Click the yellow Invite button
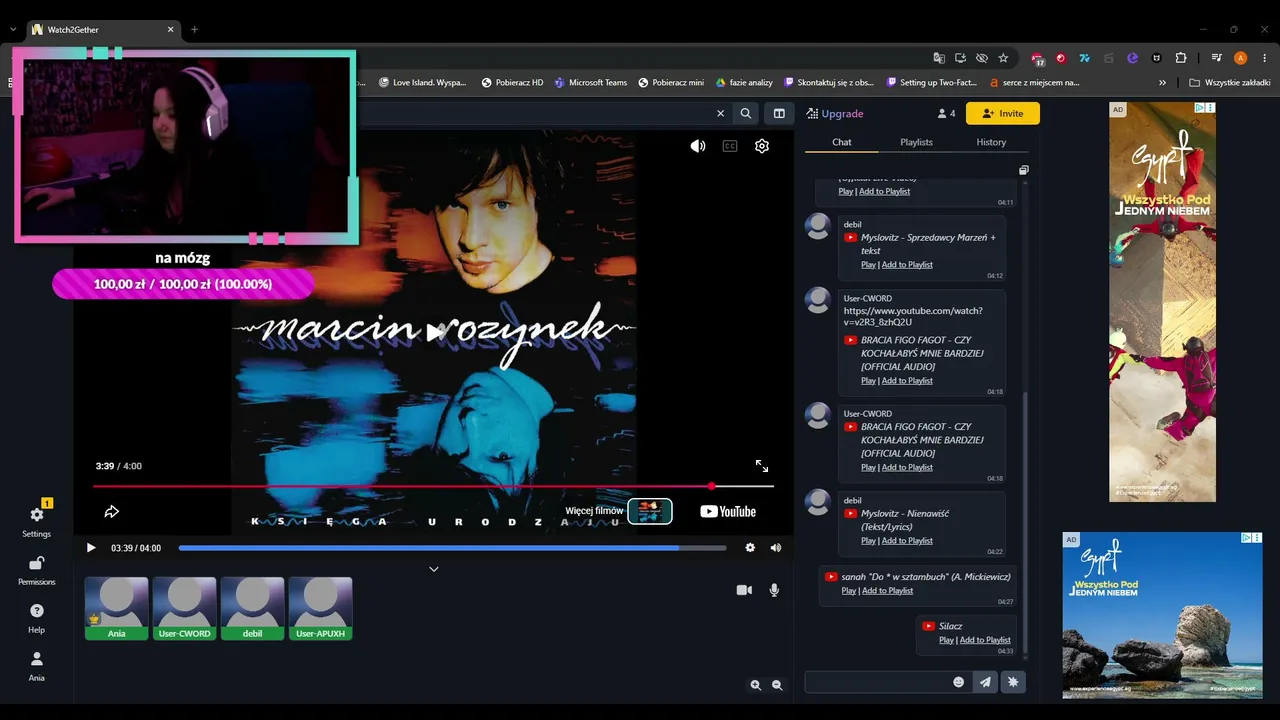This screenshot has width=1280, height=720. point(1003,114)
